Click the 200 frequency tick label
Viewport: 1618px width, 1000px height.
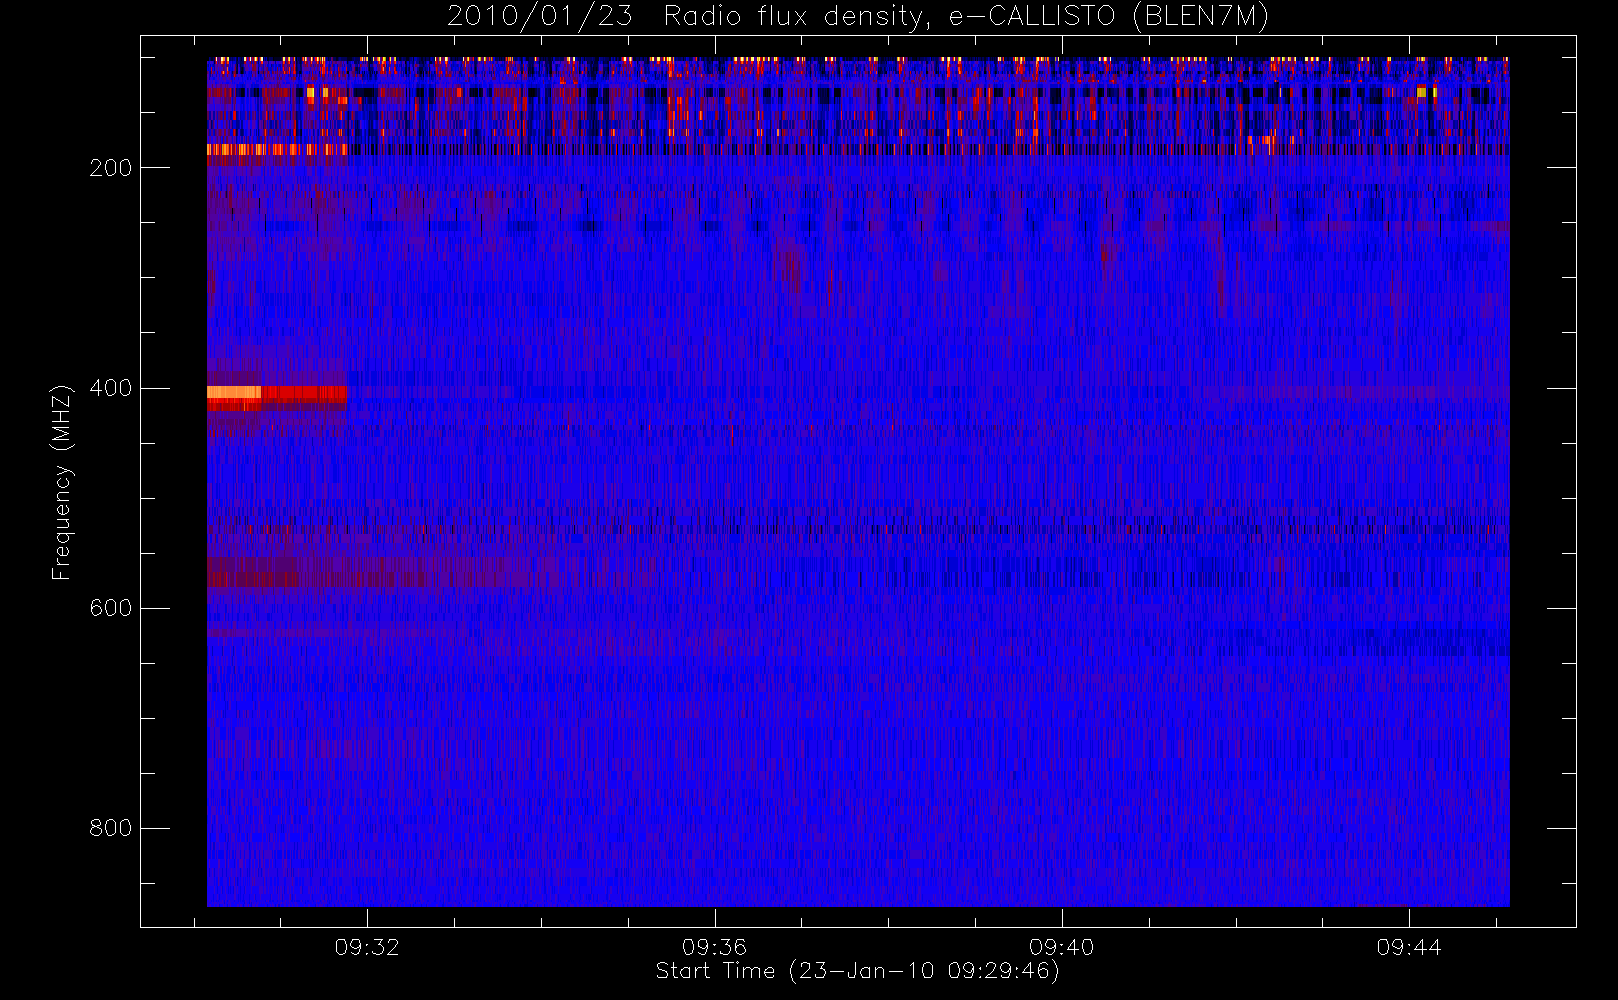pyautogui.click(x=110, y=168)
